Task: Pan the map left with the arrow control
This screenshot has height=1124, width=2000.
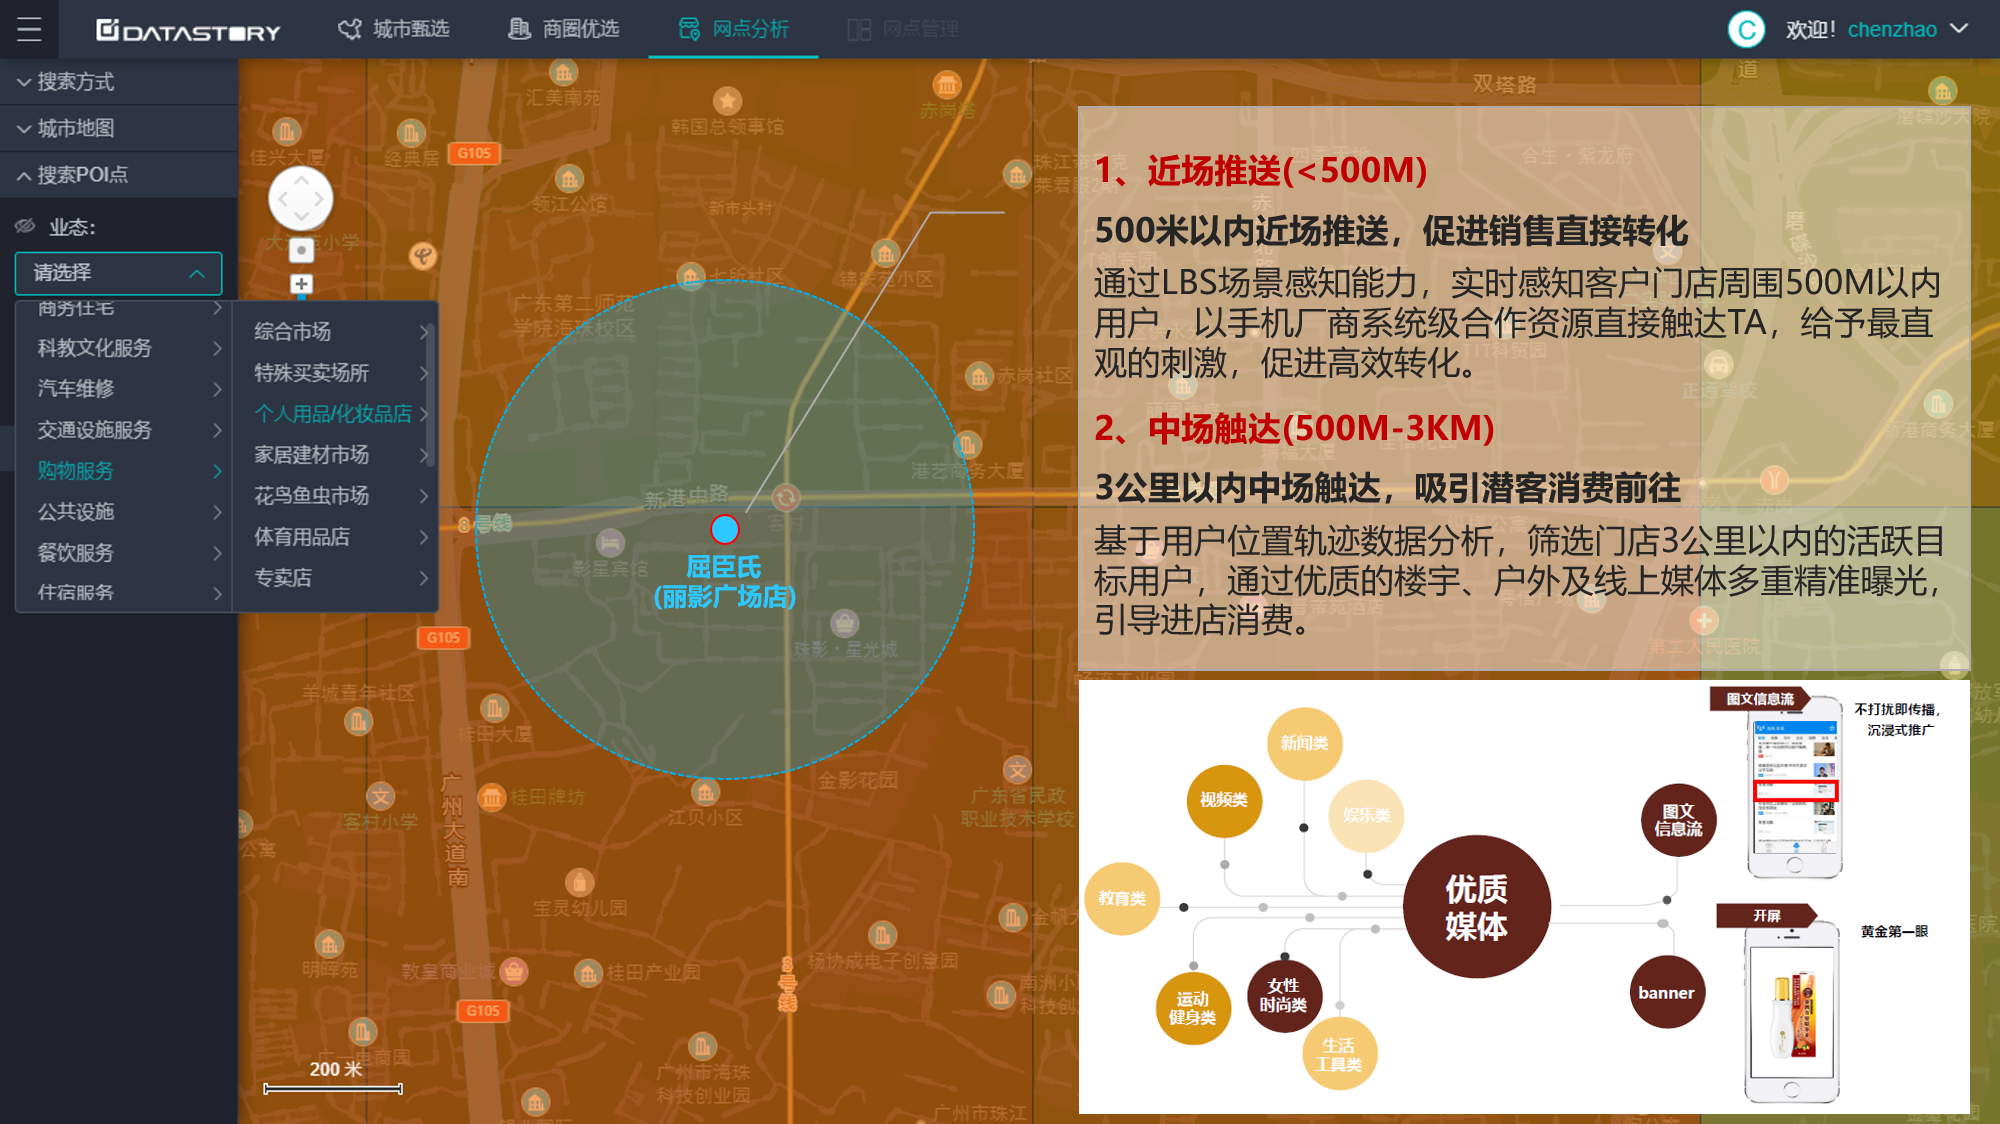Action: pyautogui.click(x=283, y=199)
